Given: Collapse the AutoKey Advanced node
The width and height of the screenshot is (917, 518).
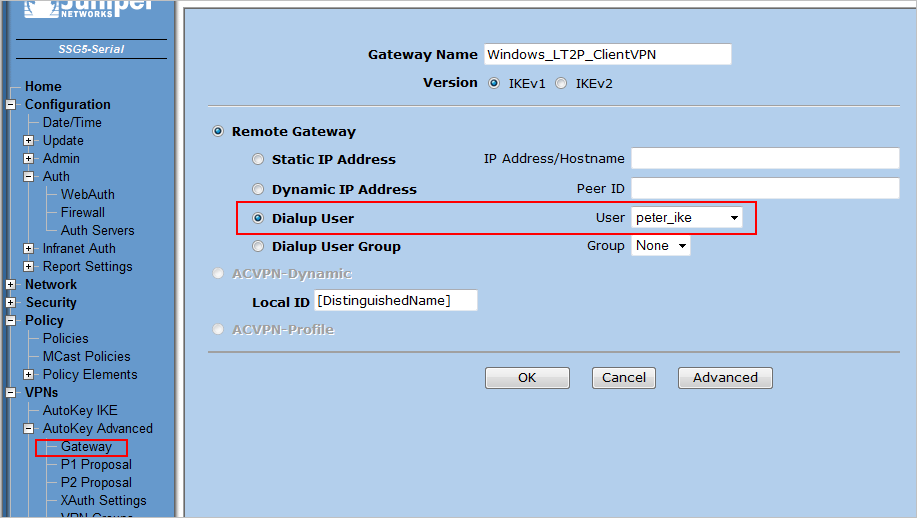Looking at the screenshot, I should [x=29, y=429].
